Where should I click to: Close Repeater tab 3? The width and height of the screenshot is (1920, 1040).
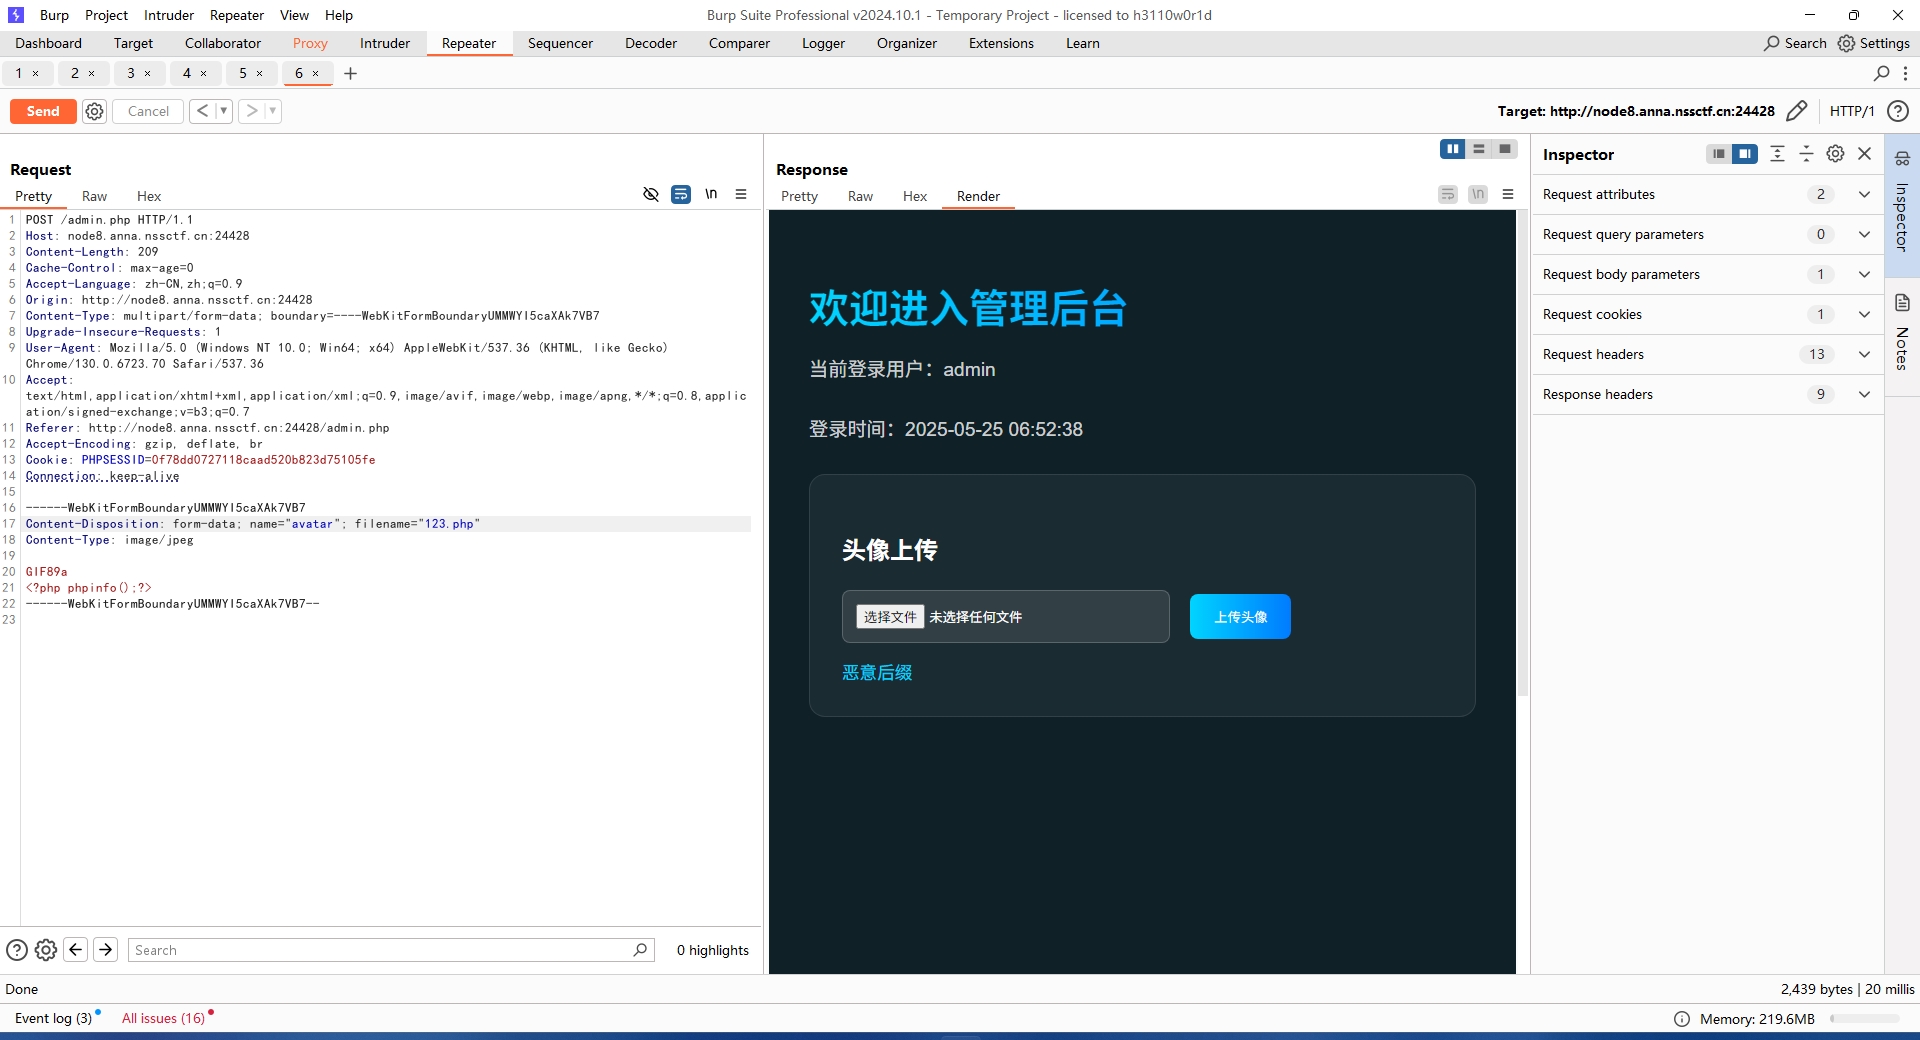coord(148,73)
